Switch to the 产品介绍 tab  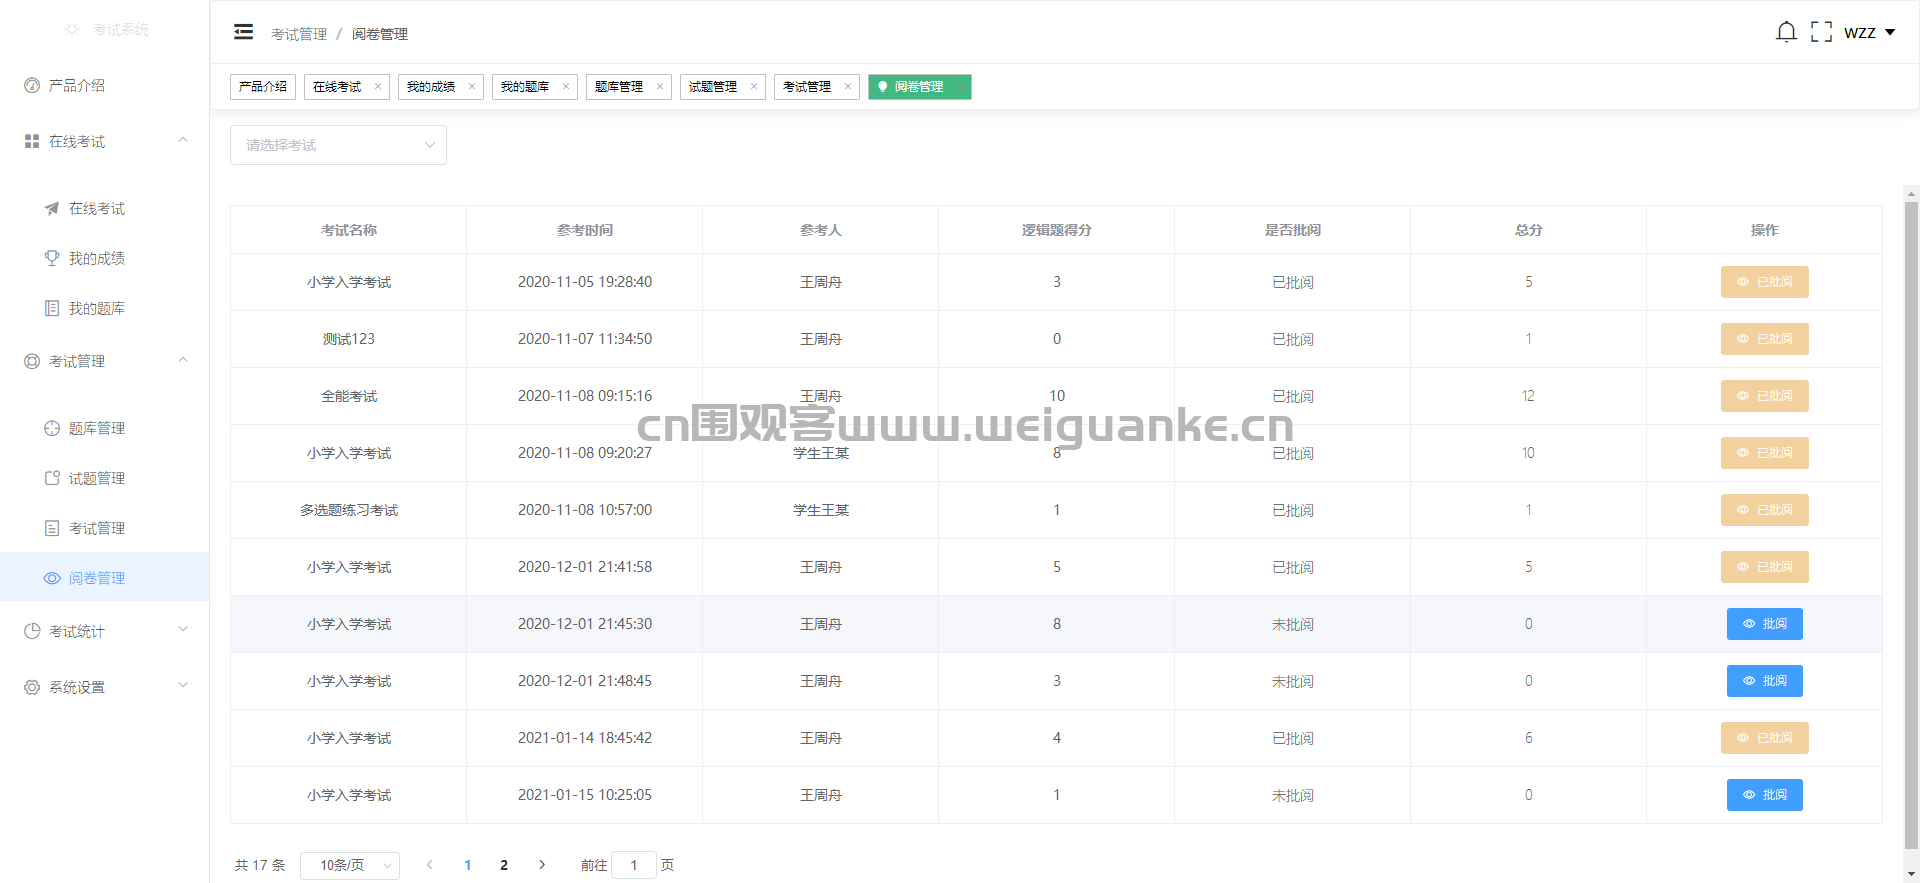[263, 87]
